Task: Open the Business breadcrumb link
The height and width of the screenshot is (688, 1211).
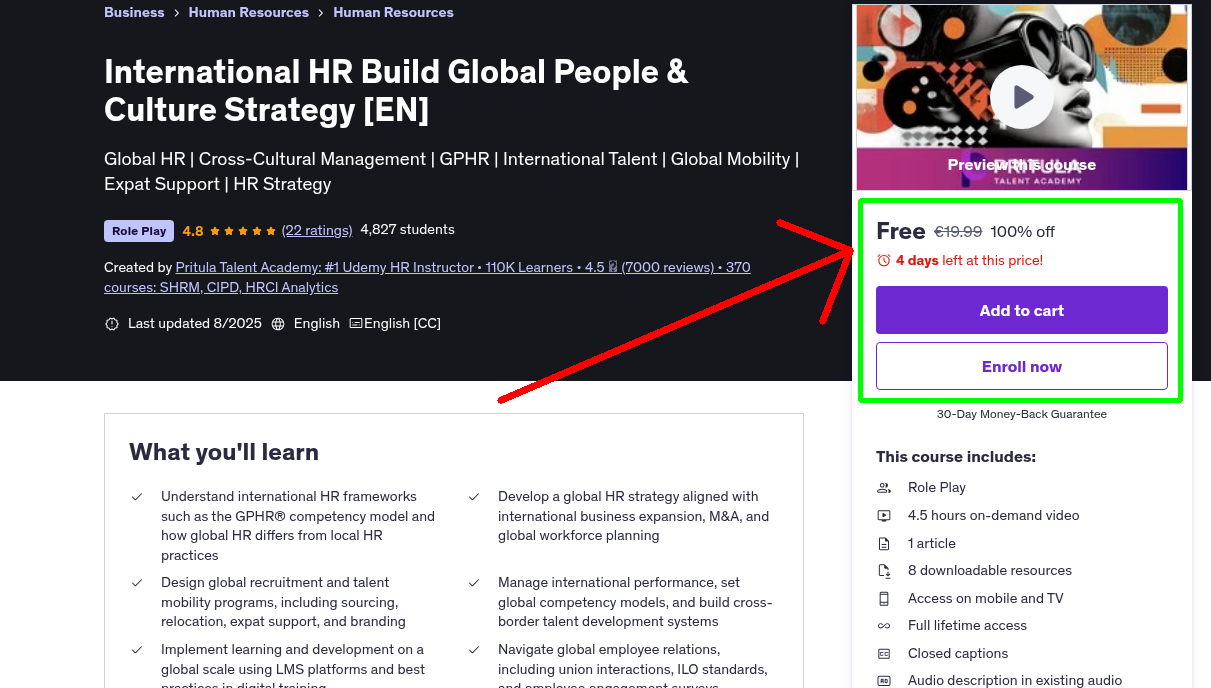Action: pos(134,12)
